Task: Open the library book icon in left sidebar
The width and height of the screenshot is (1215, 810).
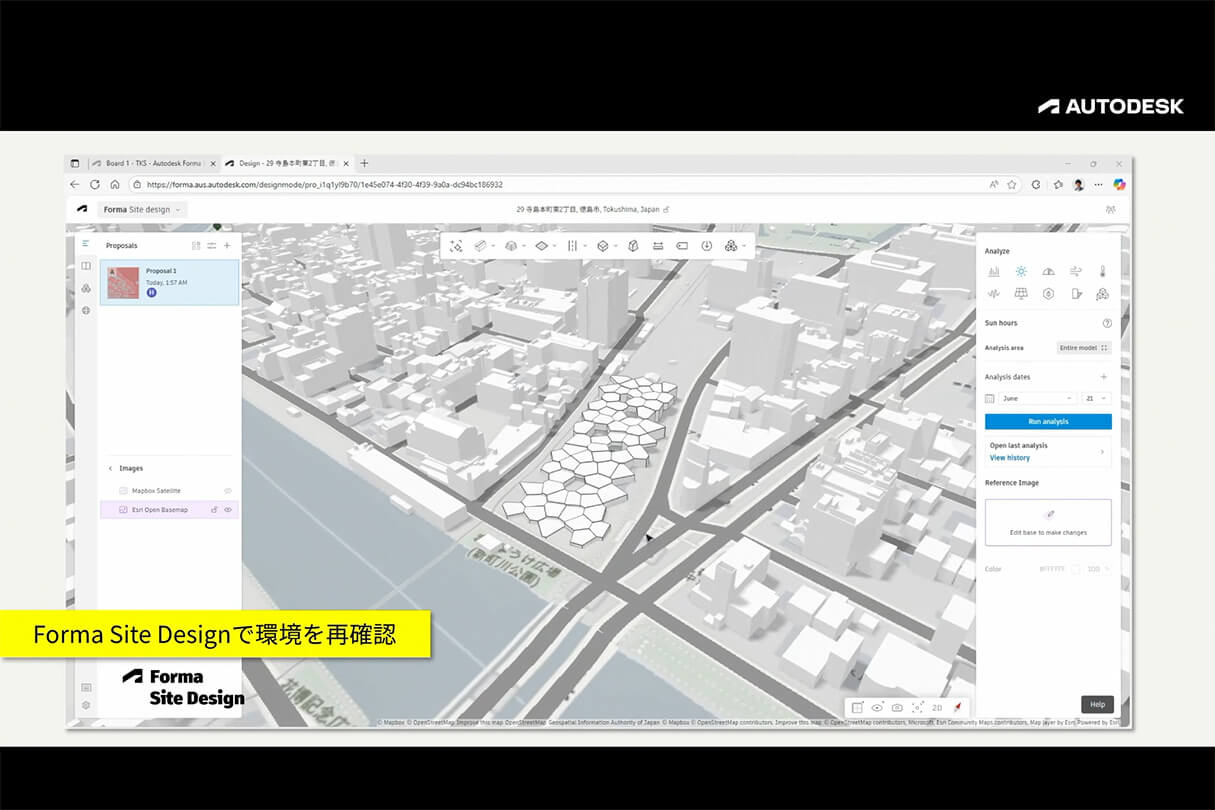Action: pos(86,266)
